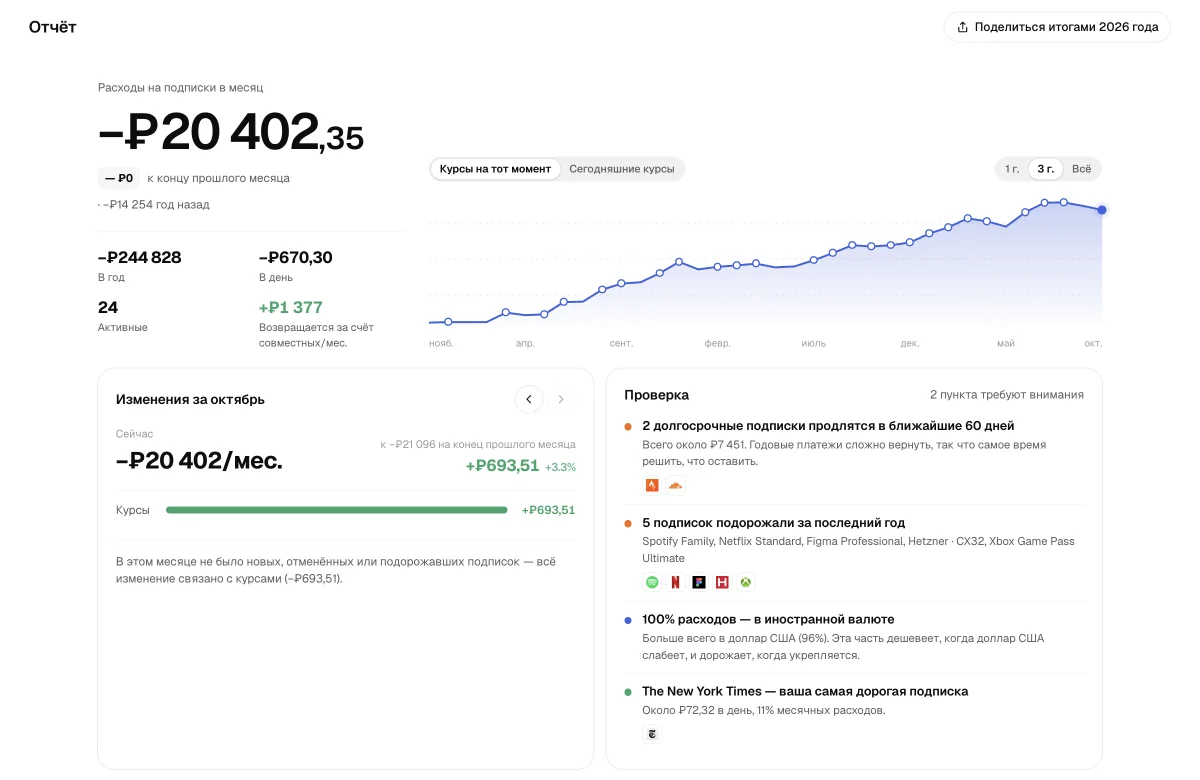Click the 'Отчёт' page title

53,27
